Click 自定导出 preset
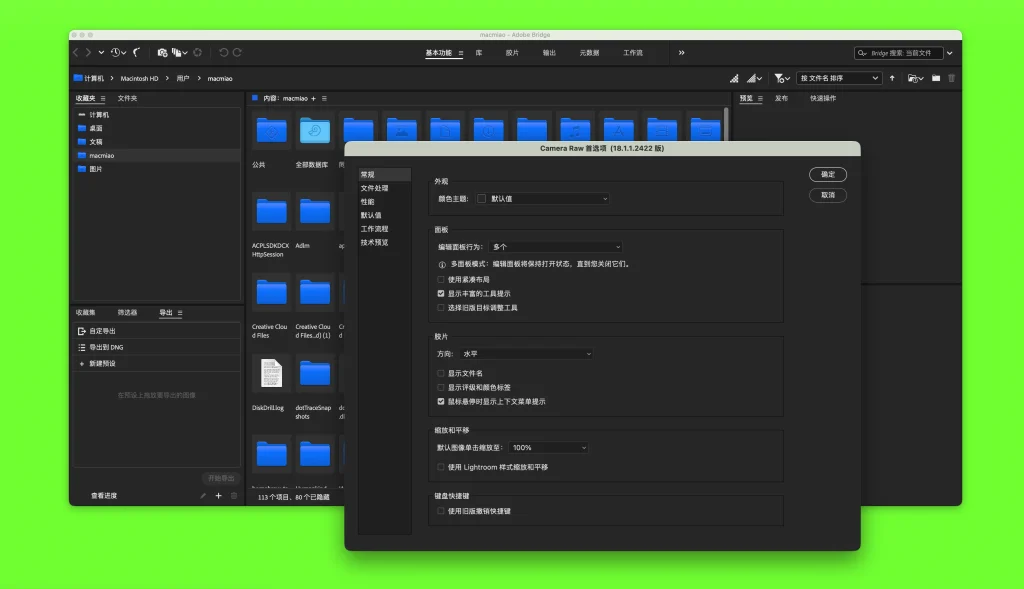Image resolution: width=1024 pixels, height=589 pixels. click(157, 331)
